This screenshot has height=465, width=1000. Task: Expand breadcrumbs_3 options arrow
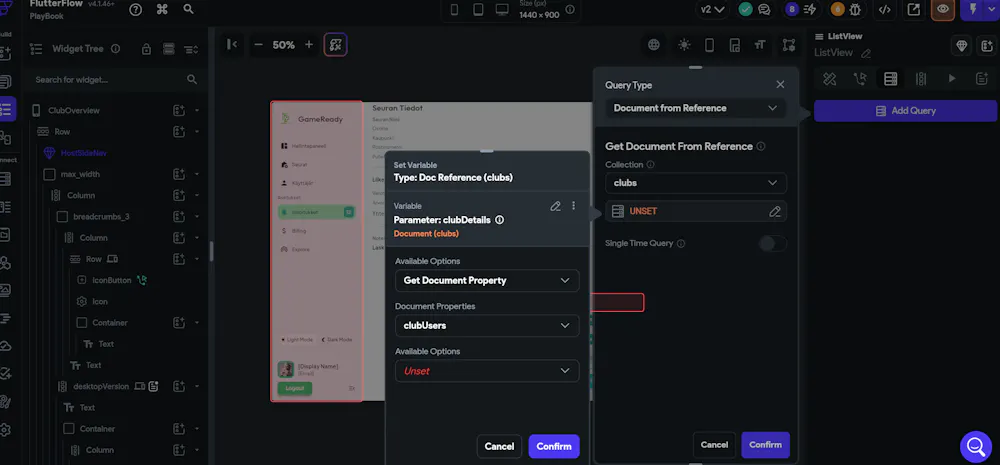[196, 216]
